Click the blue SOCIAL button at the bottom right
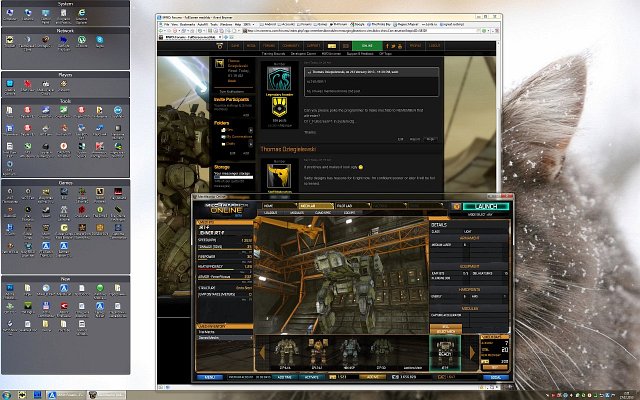 pos(496,377)
